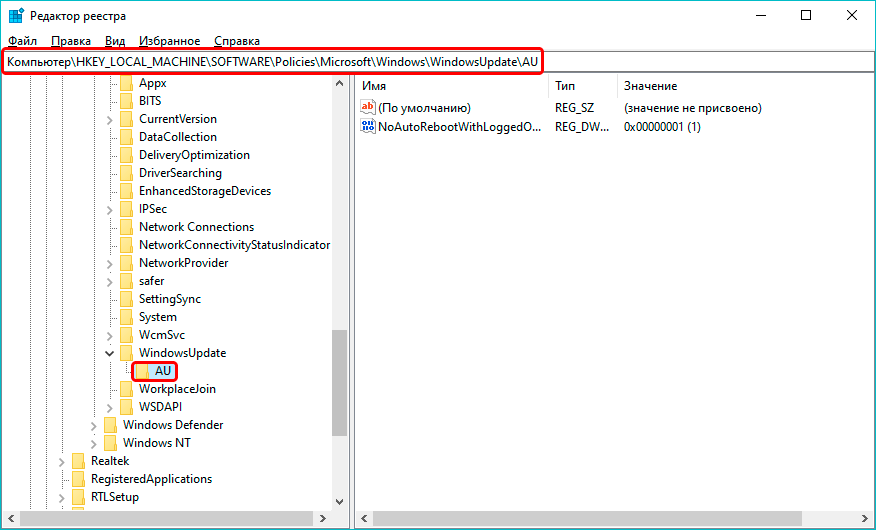Open the Справка menu
Screen dimensions: 876x530
tap(237, 41)
